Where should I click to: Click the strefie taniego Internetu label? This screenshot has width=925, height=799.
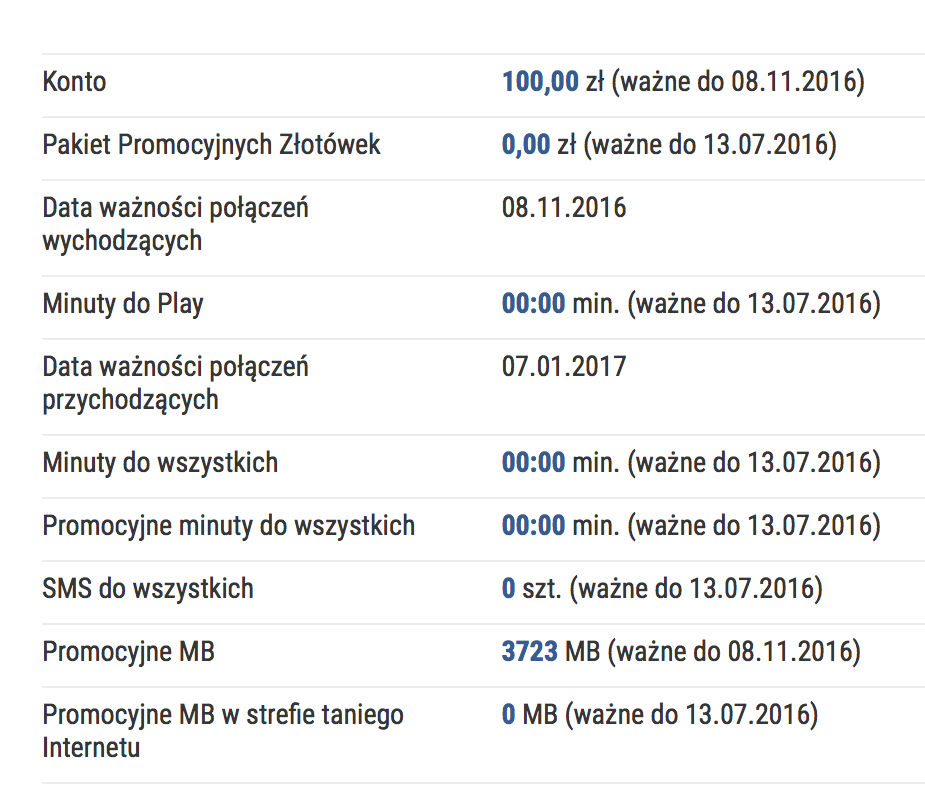222,731
